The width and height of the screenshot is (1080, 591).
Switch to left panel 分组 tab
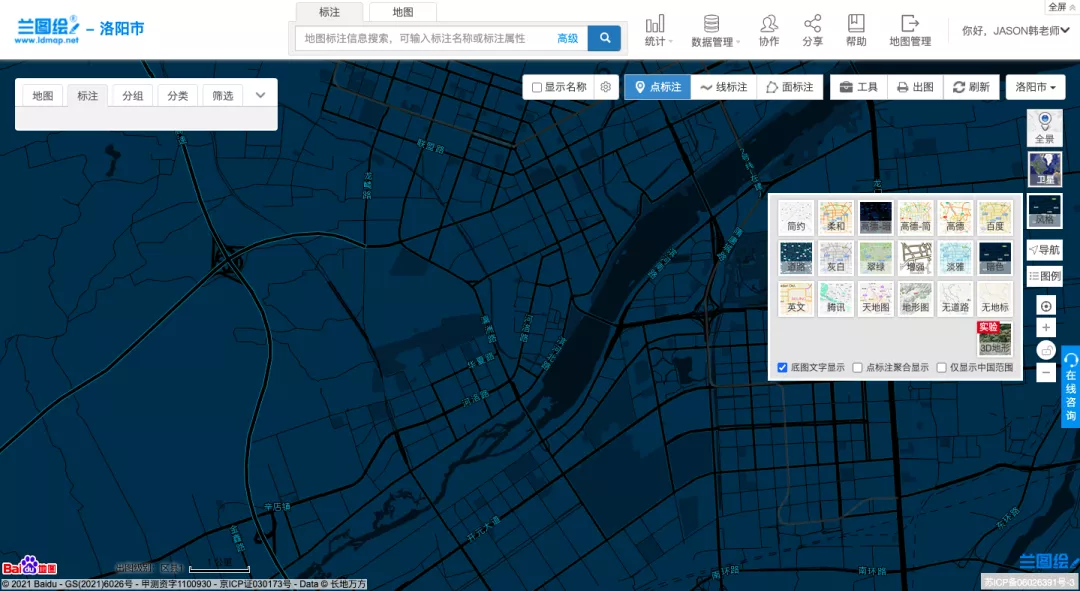tap(133, 96)
